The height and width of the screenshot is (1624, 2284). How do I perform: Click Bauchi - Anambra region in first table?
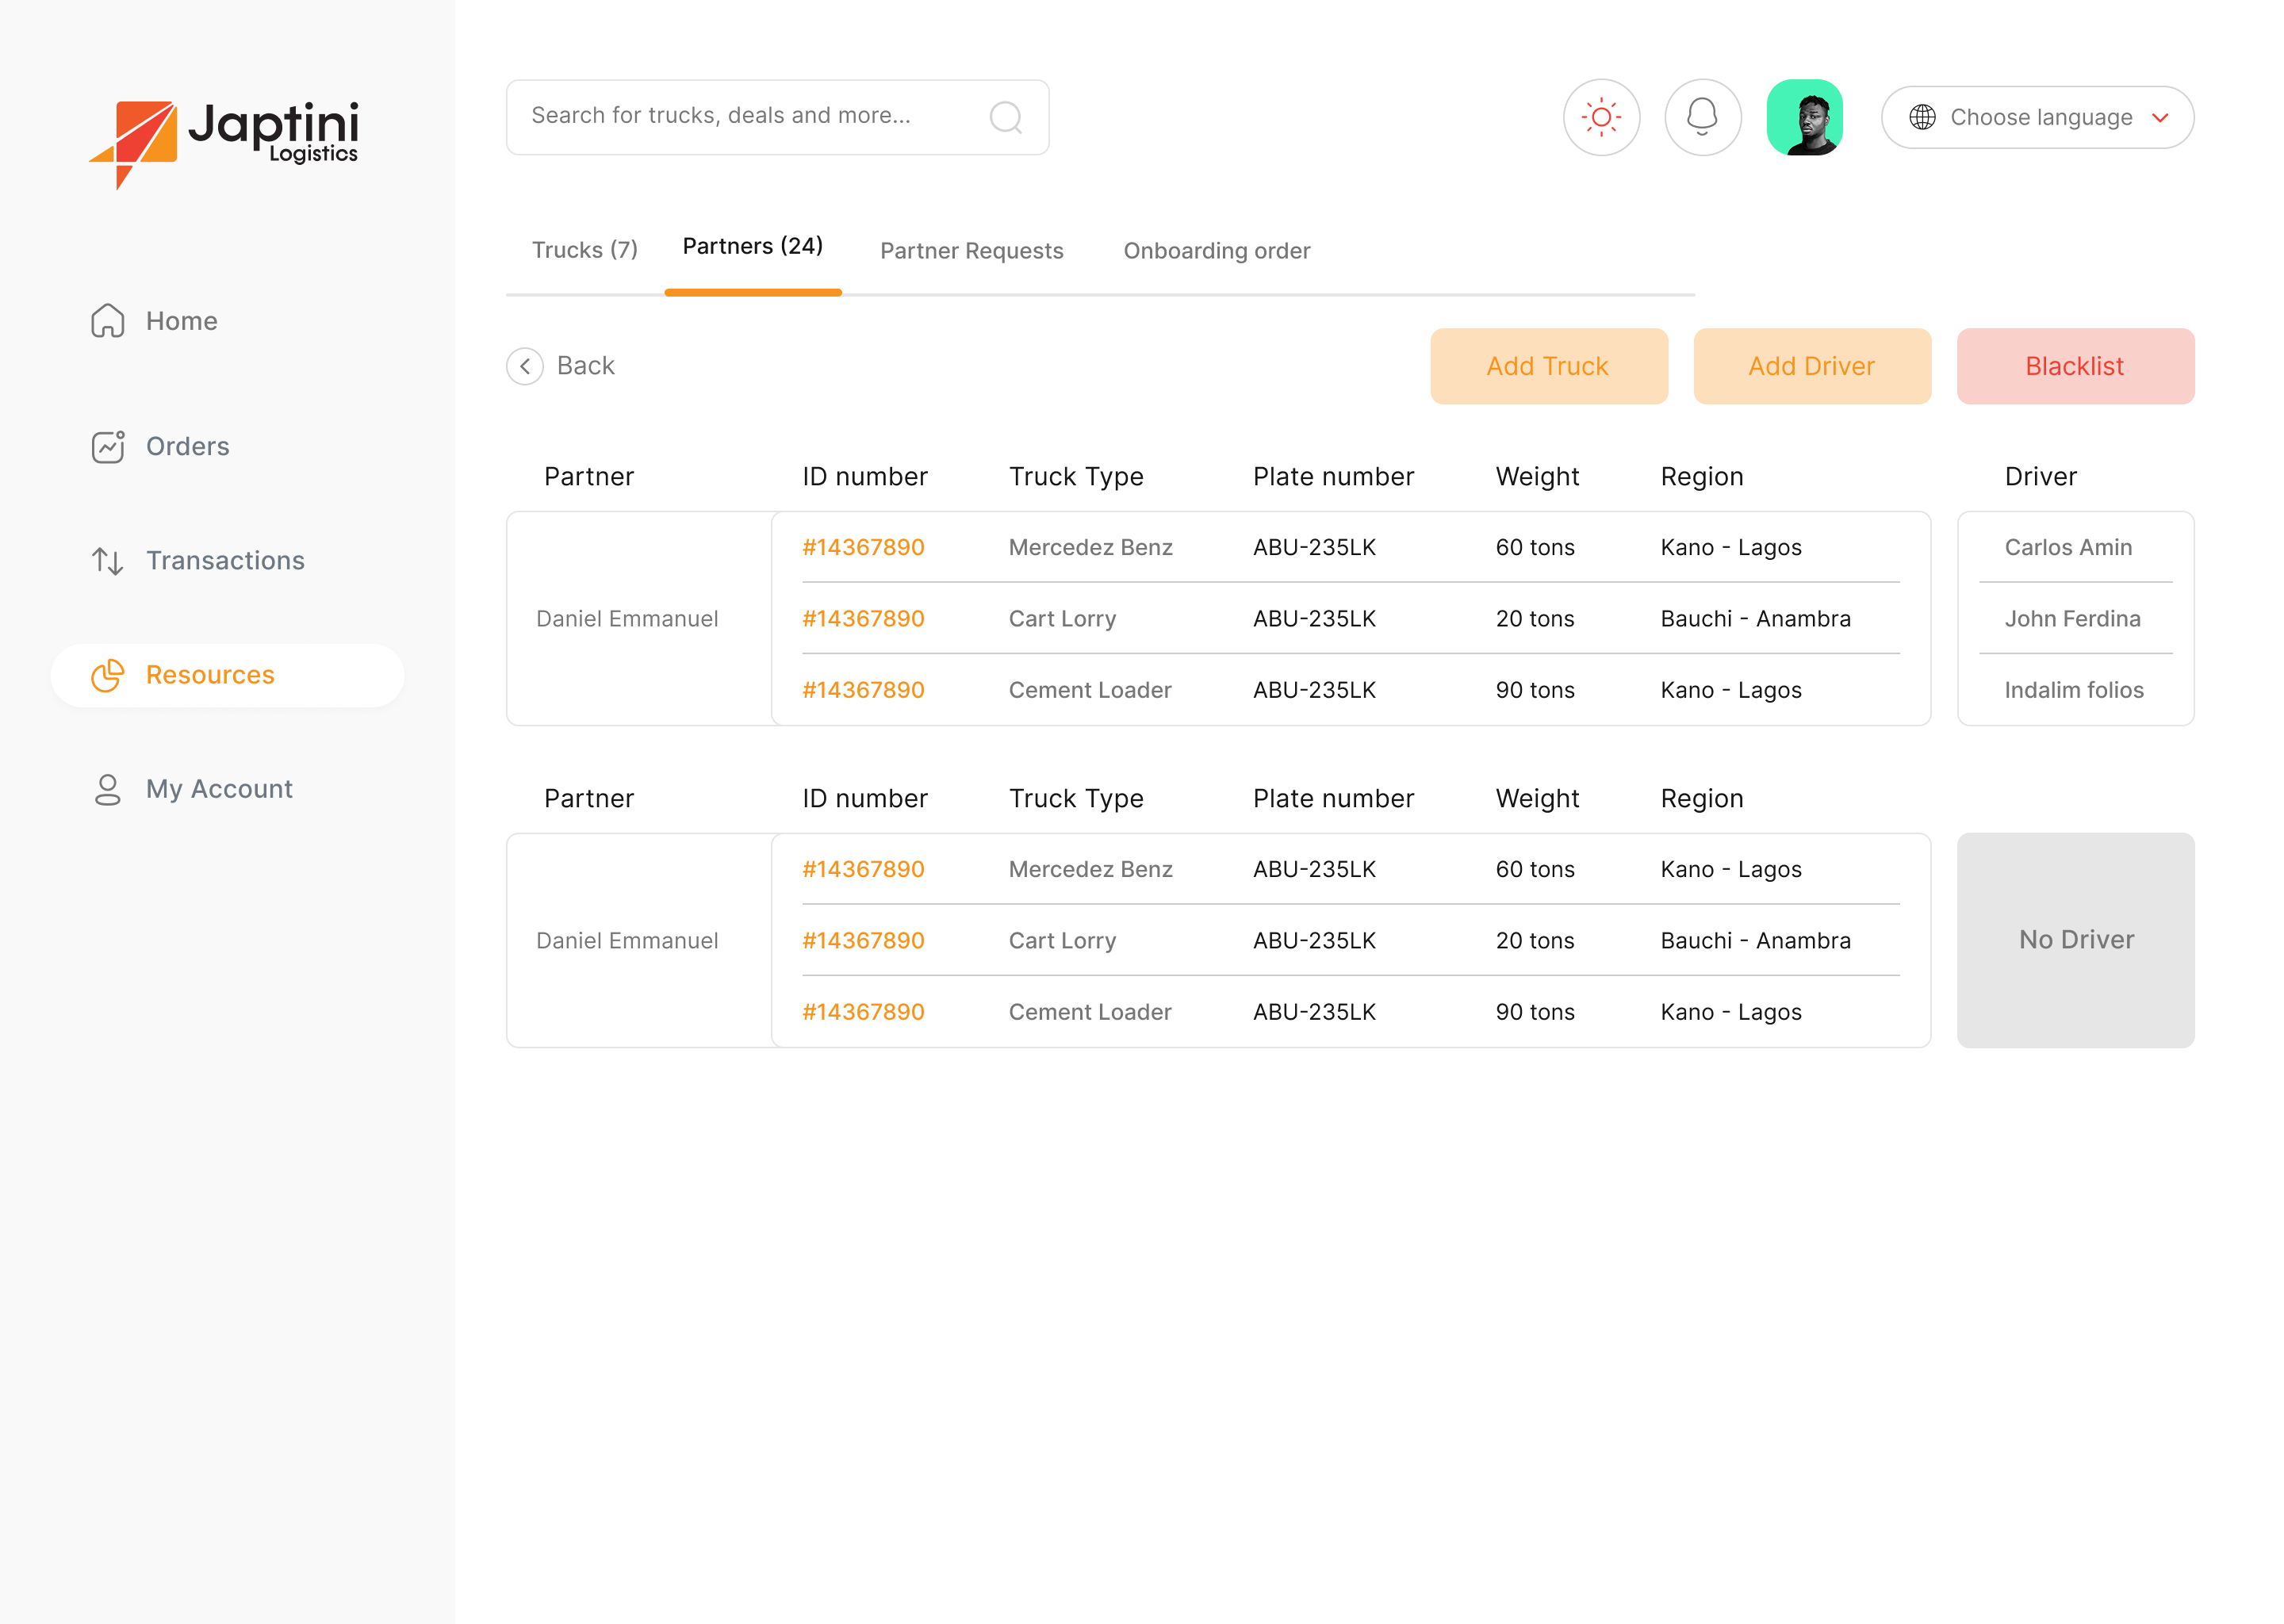tap(1755, 619)
